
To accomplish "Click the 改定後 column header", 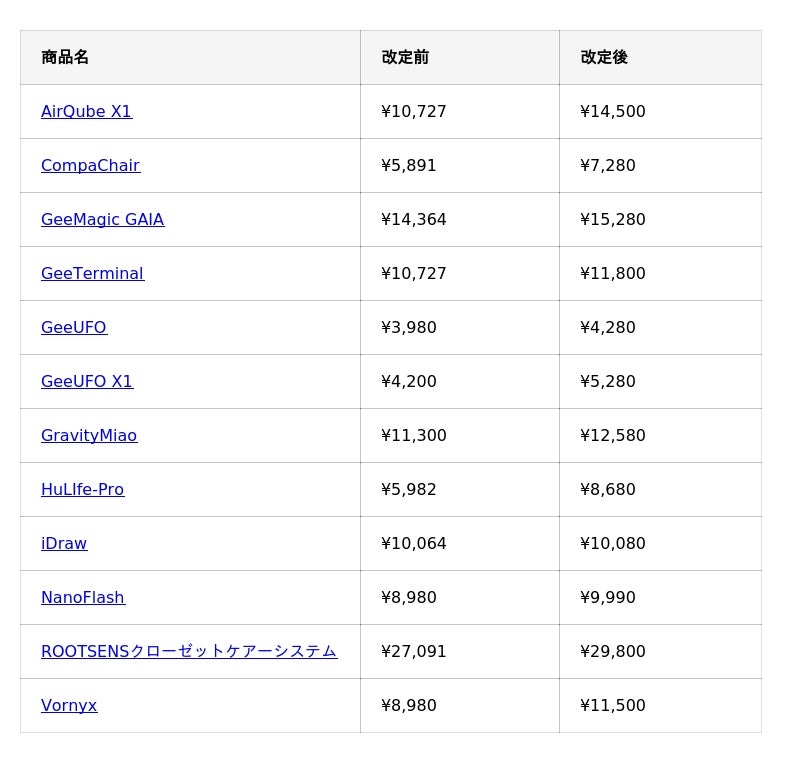I will coord(604,57).
